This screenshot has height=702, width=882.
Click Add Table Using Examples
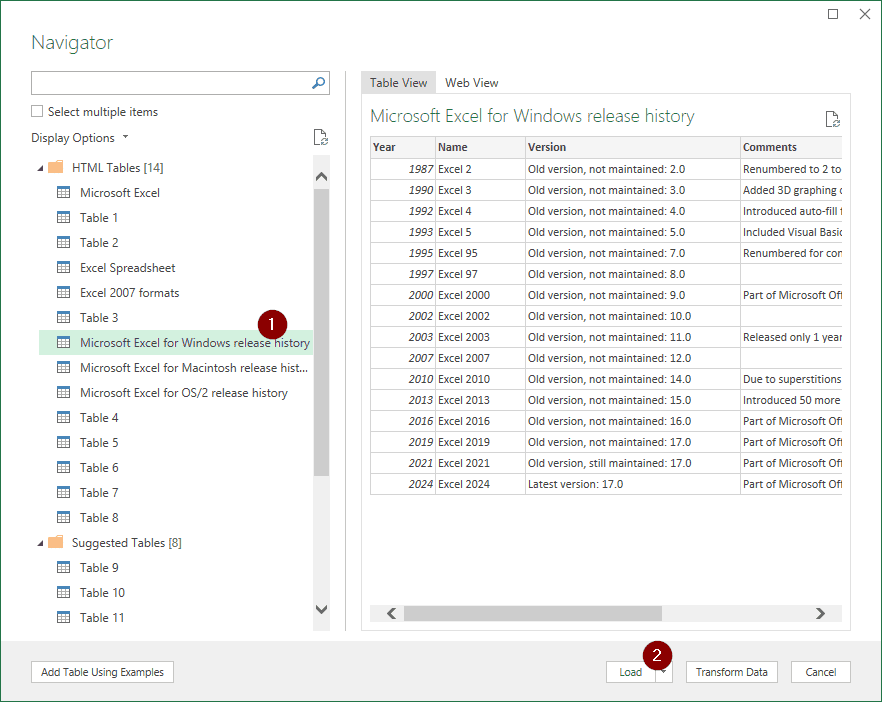102,672
